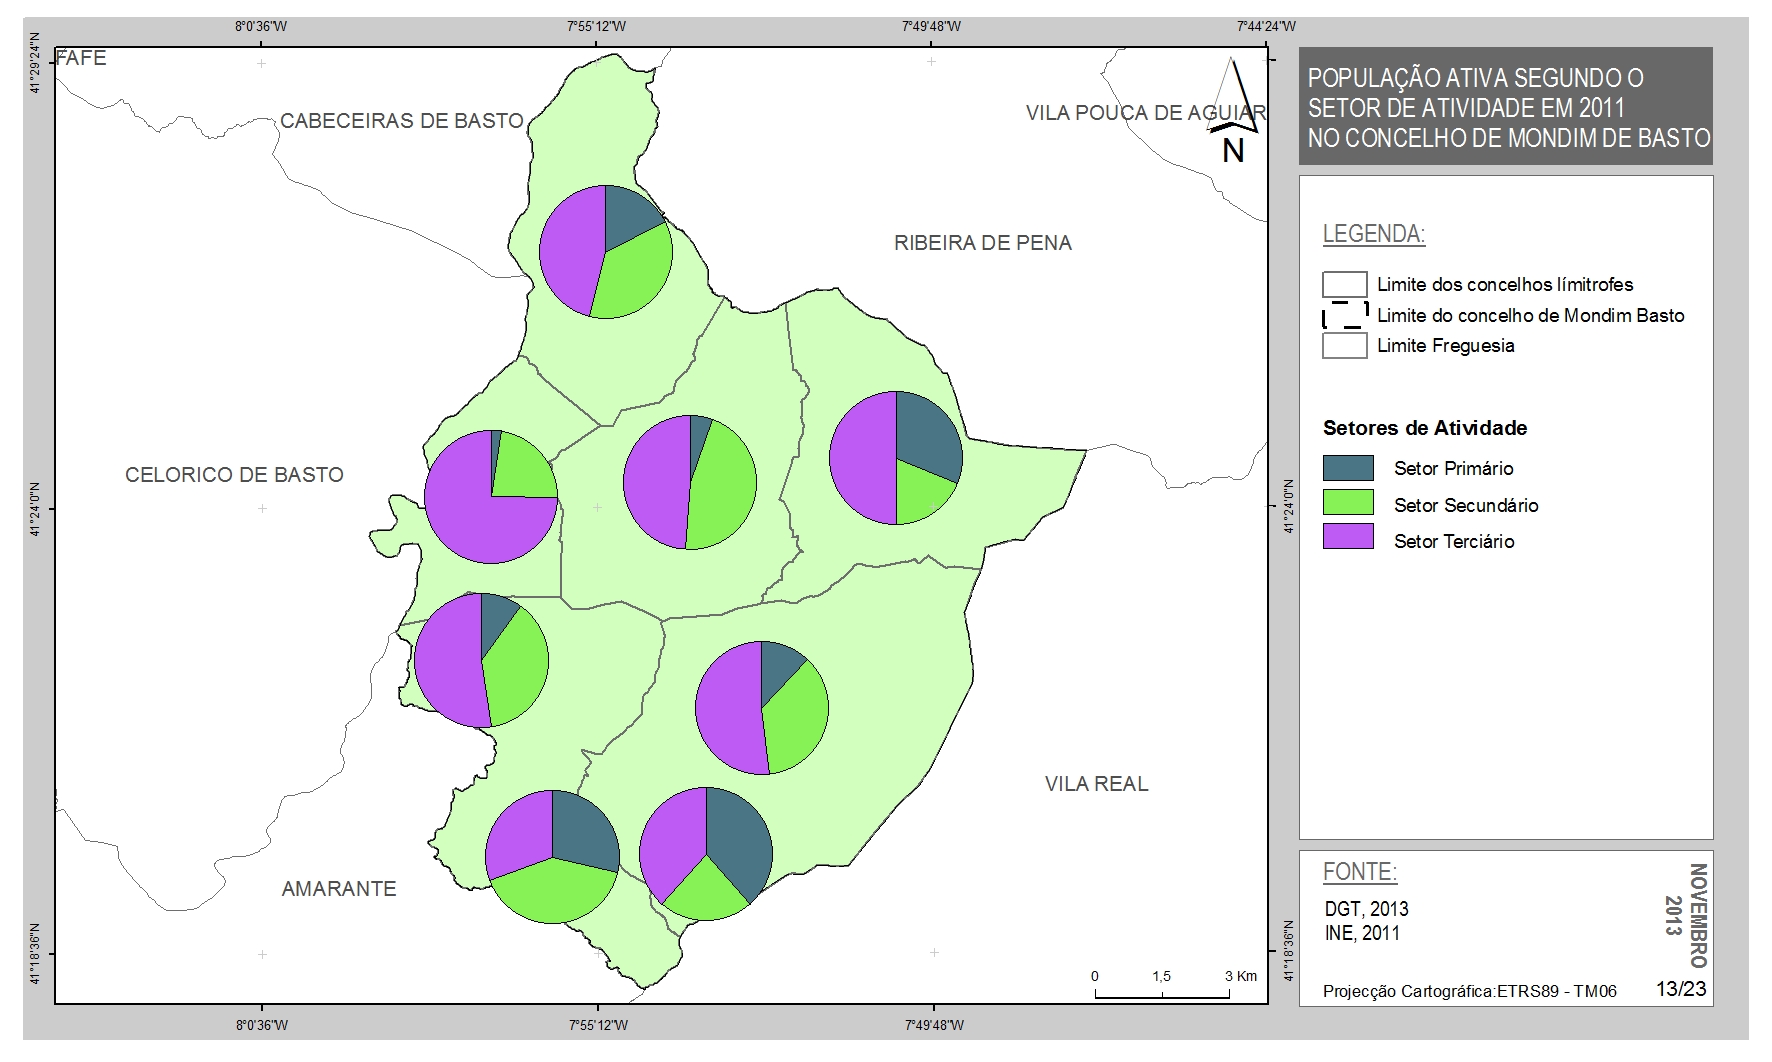Click the map title header box

(1505, 107)
